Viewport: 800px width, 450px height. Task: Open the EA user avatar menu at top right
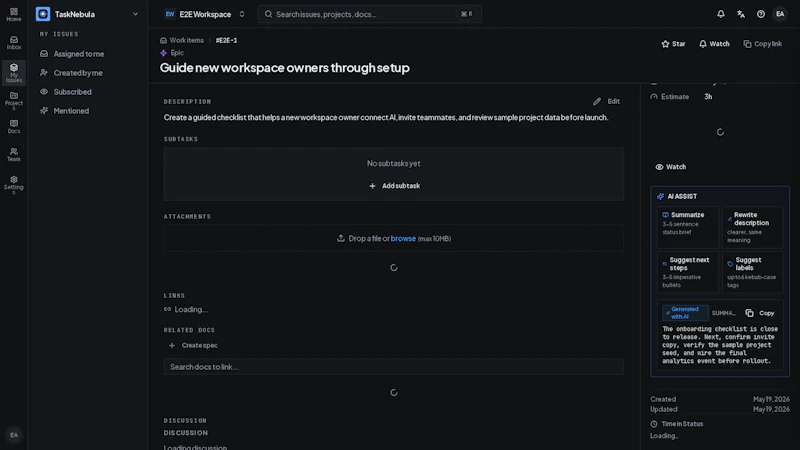pyautogui.click(x=780, y=14)
